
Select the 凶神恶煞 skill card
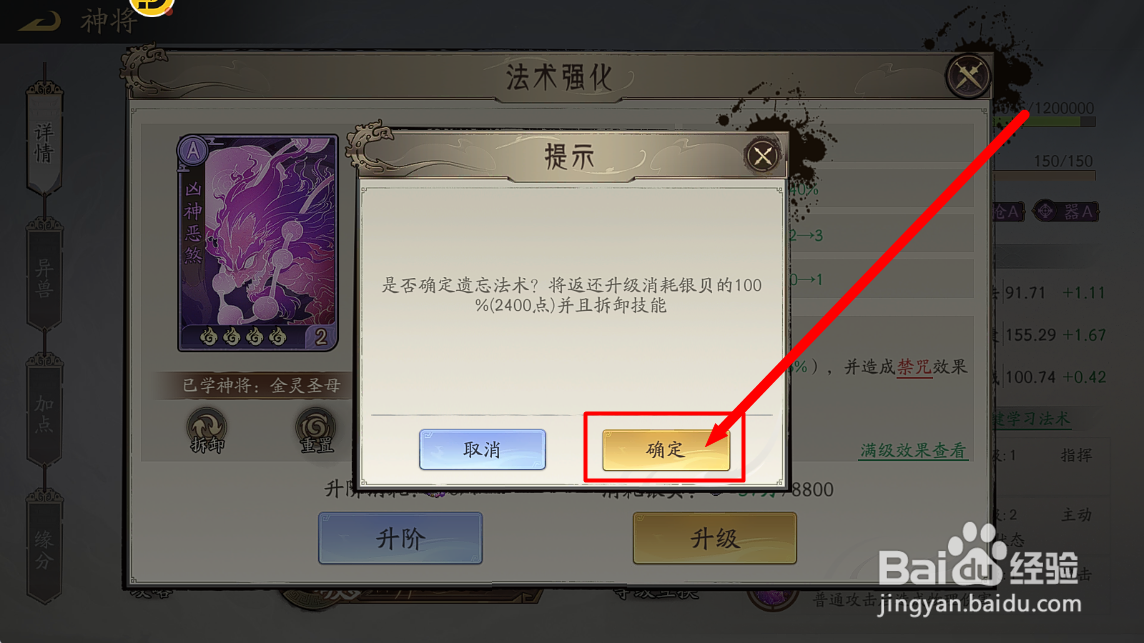tap(258, 243)
